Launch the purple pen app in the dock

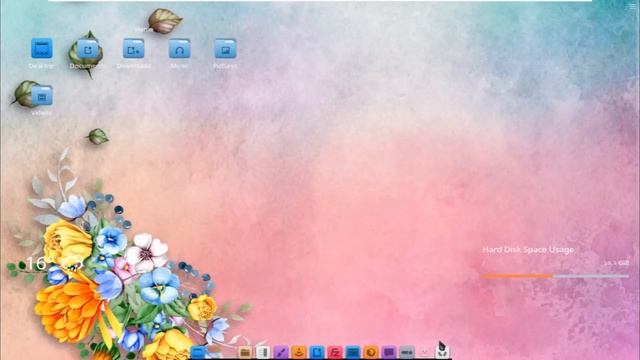coord(281,352)
